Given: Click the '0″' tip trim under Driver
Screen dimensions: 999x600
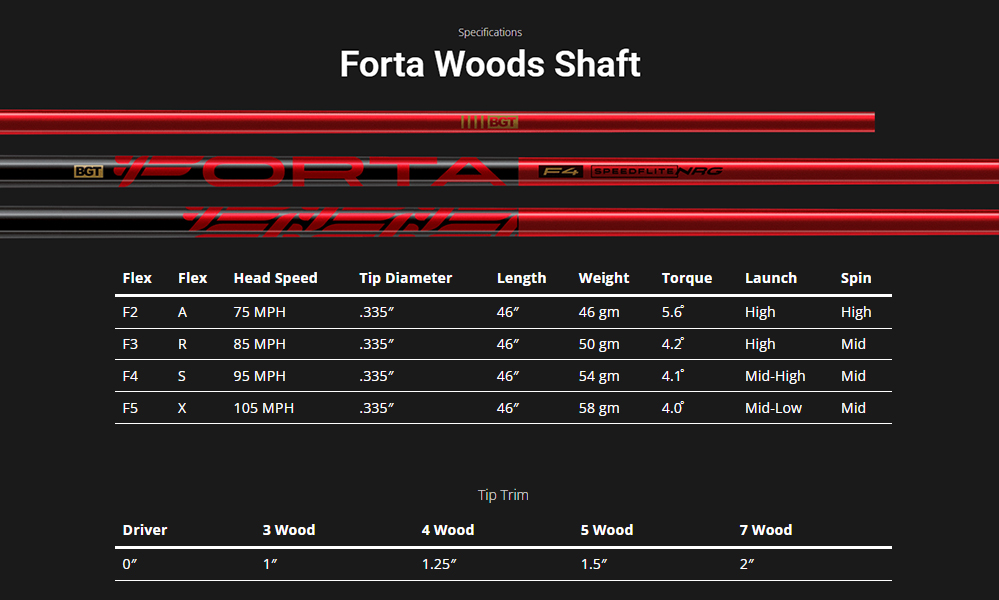Looking at the screenshot, I should tap(130, 564).
